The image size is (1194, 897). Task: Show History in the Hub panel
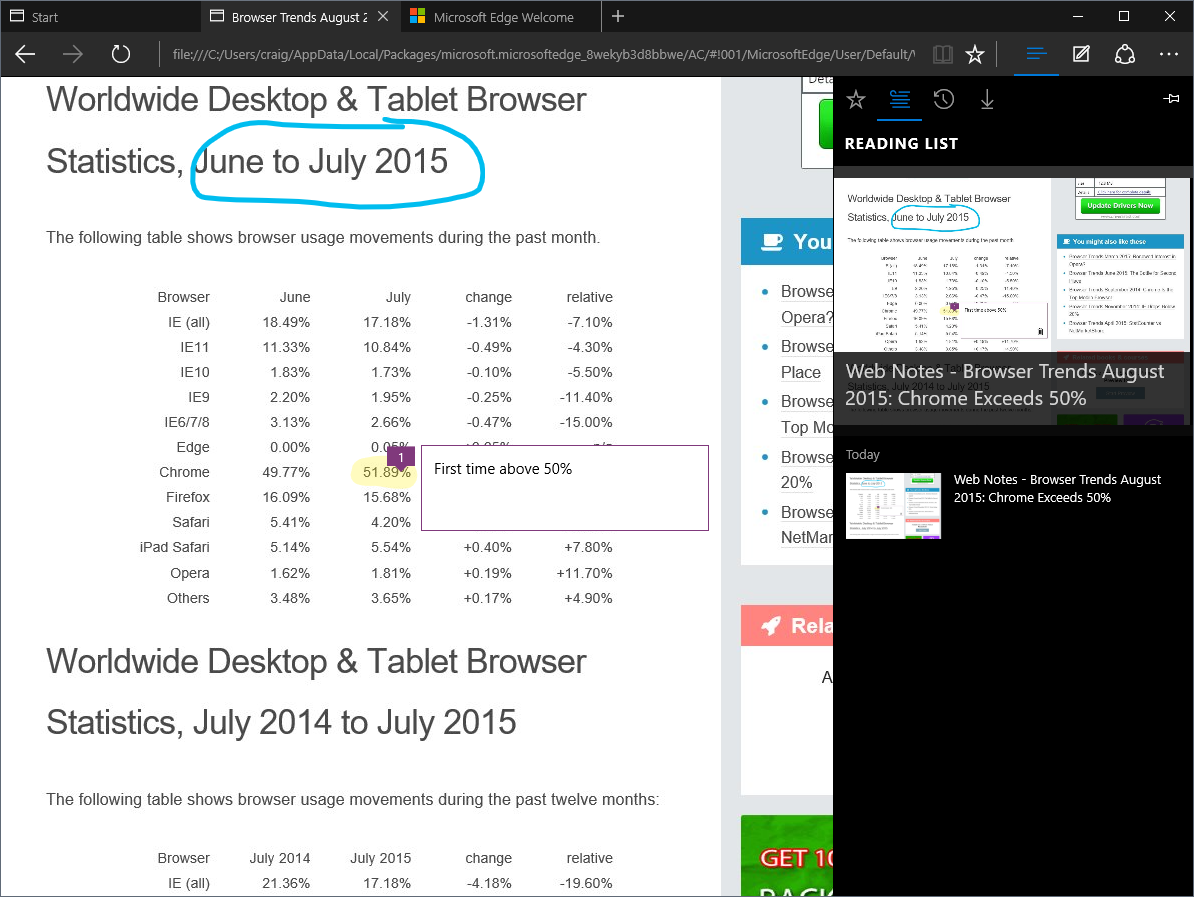943,100
